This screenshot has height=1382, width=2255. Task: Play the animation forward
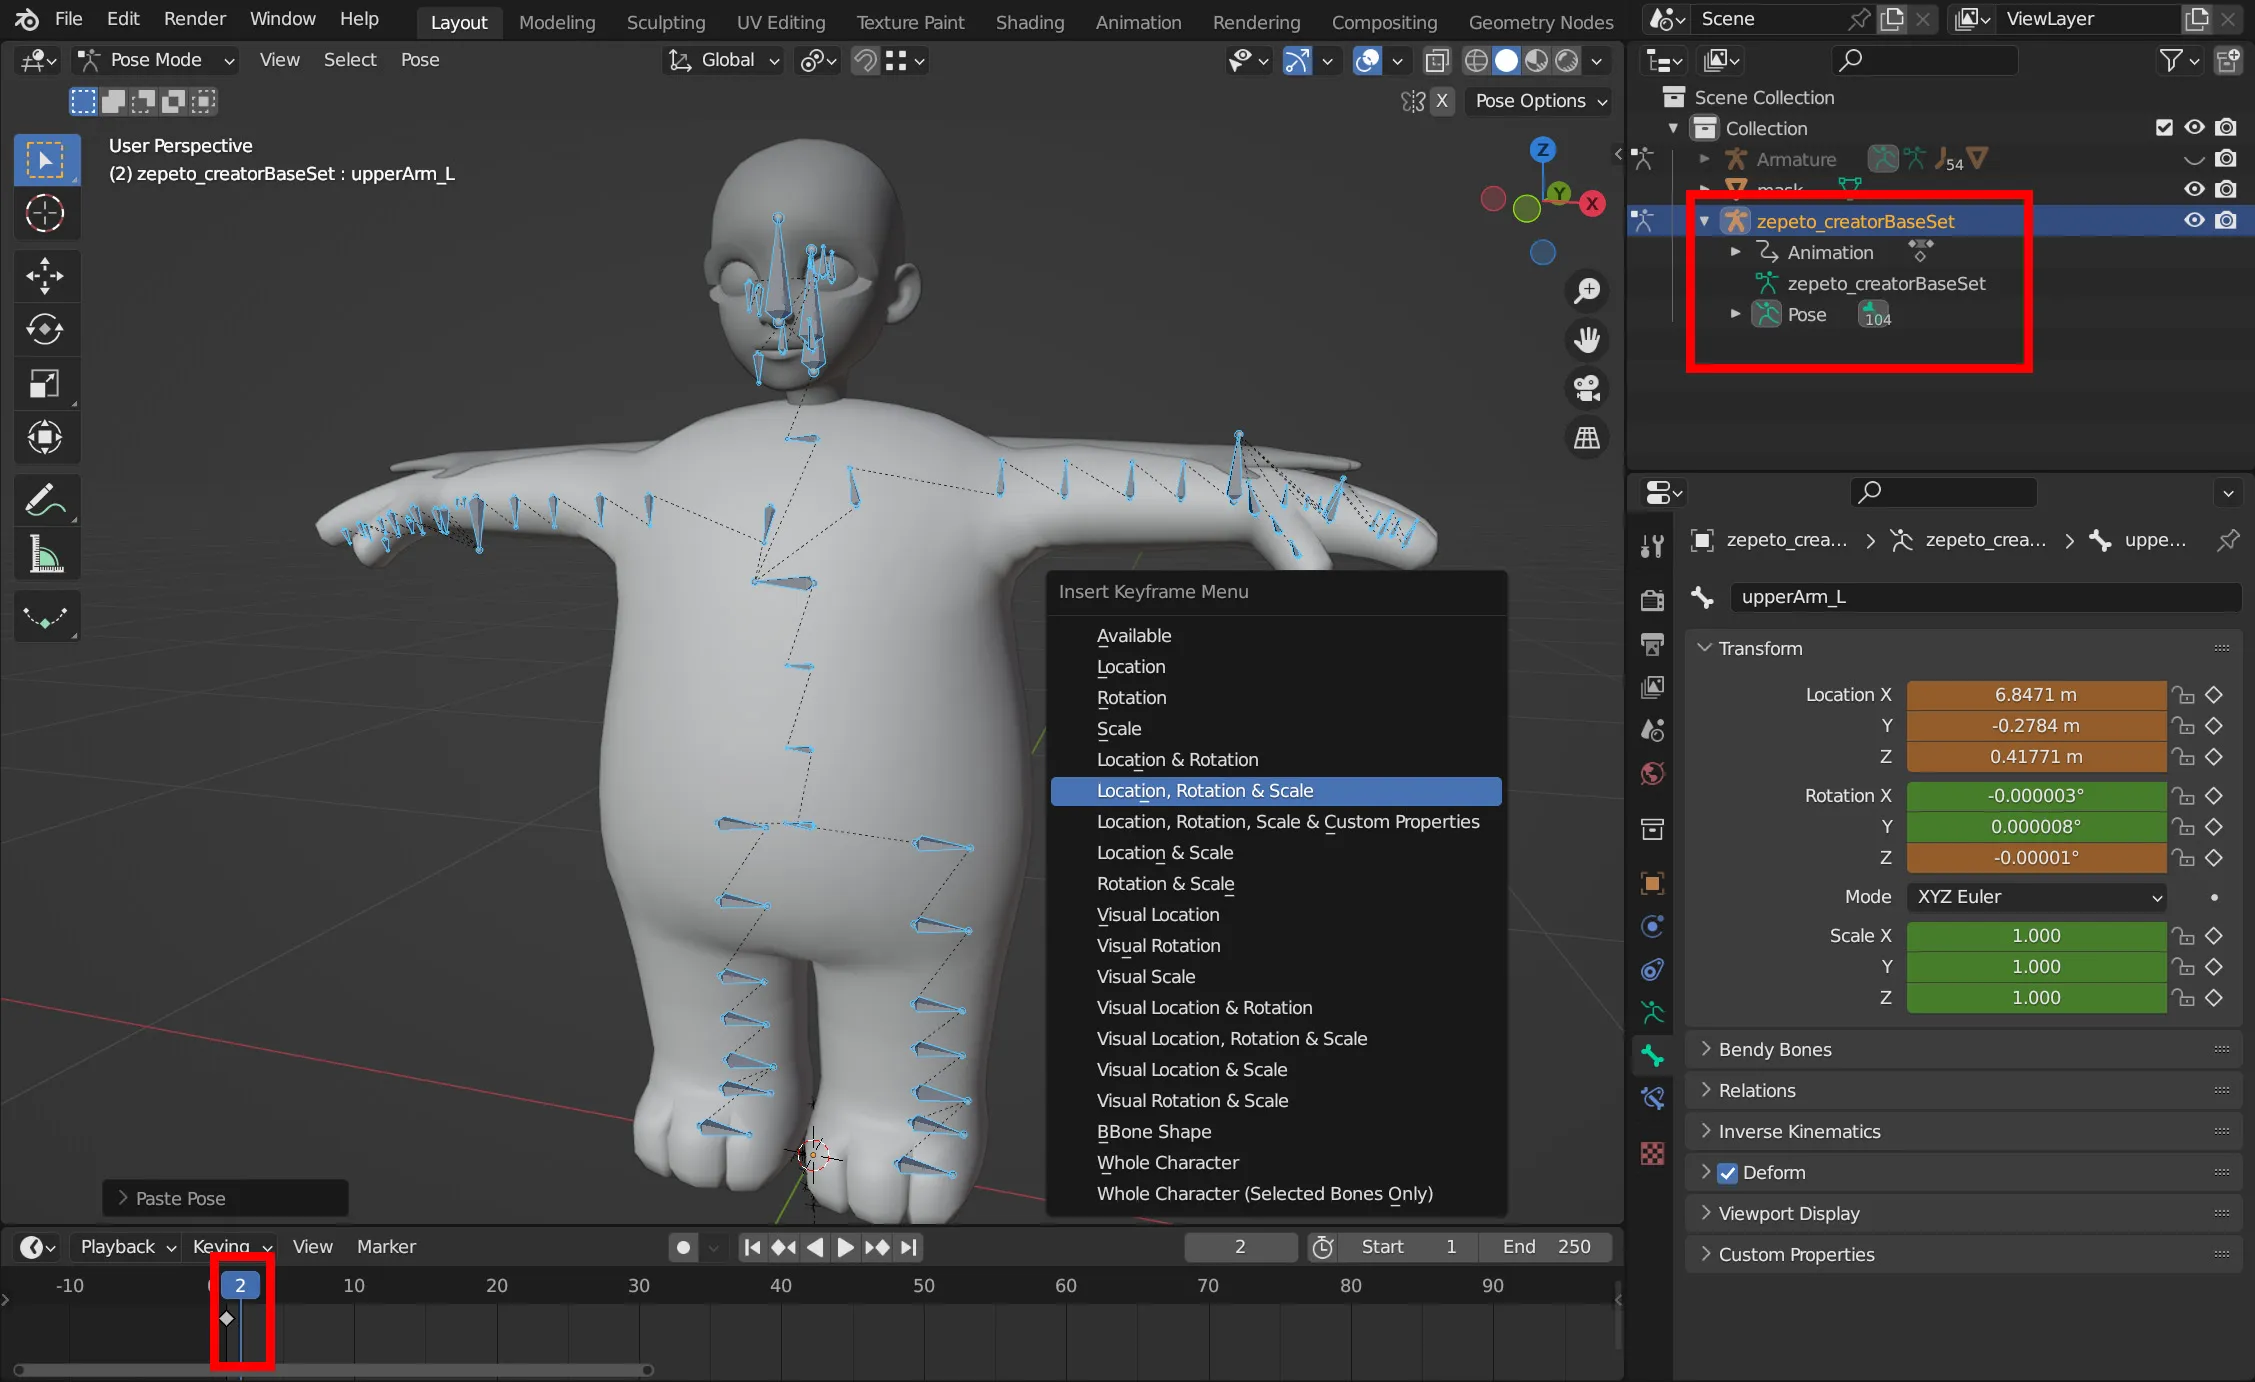coord(845,1247)
